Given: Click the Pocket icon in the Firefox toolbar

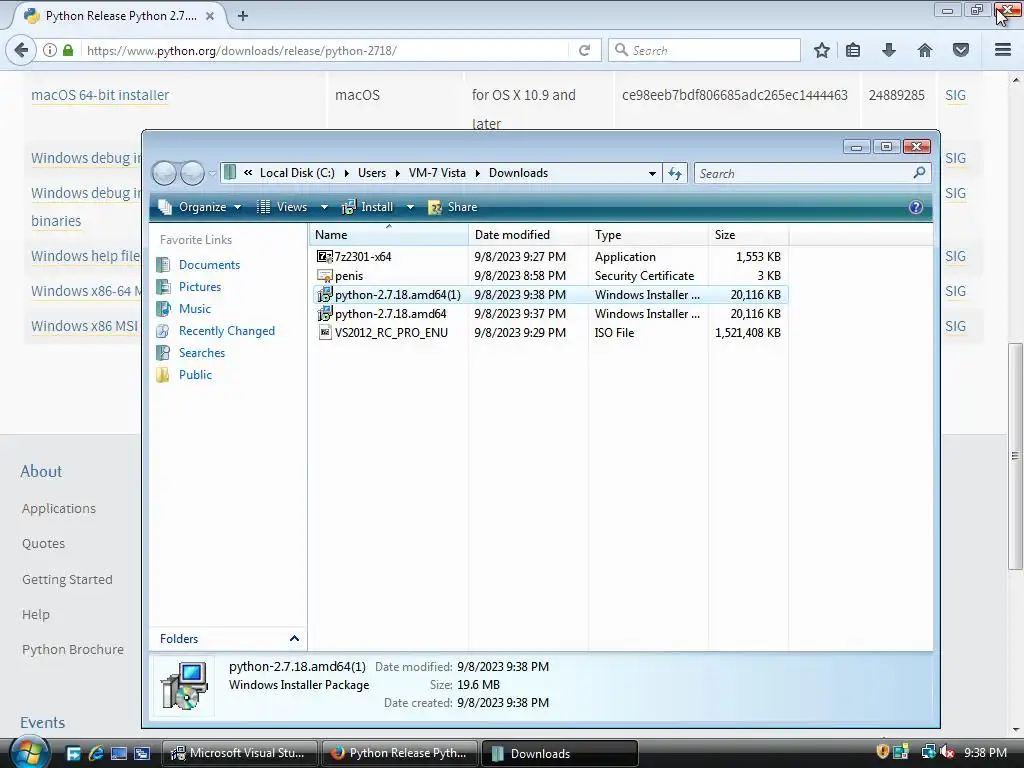Looking at the screenshot, I should click(961, 50).
